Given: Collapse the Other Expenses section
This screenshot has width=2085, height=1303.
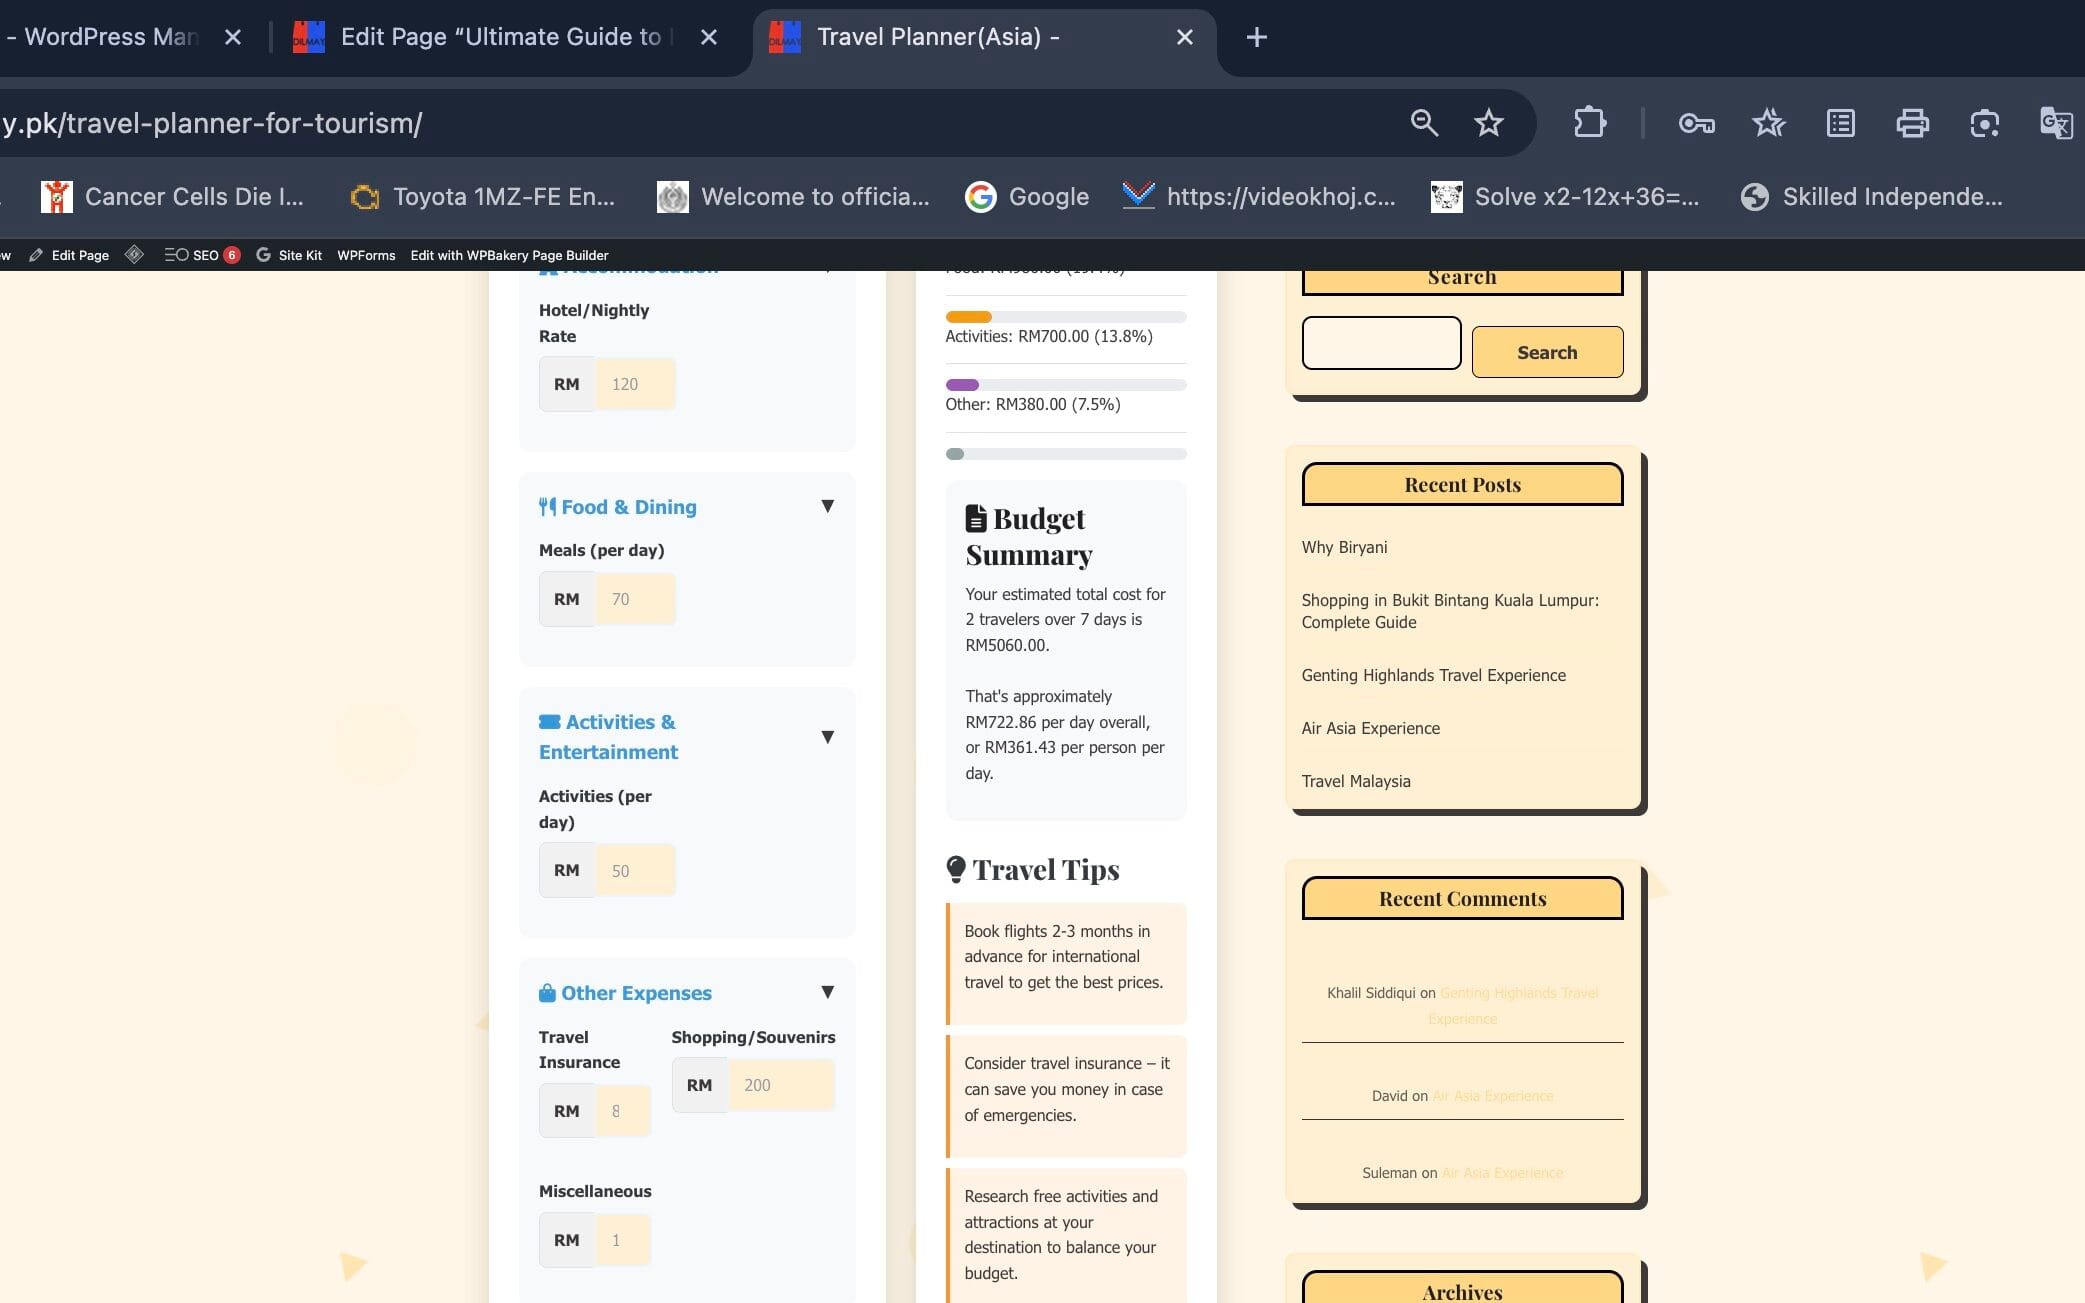Looking at the screenshot, I should coord(827,992).
